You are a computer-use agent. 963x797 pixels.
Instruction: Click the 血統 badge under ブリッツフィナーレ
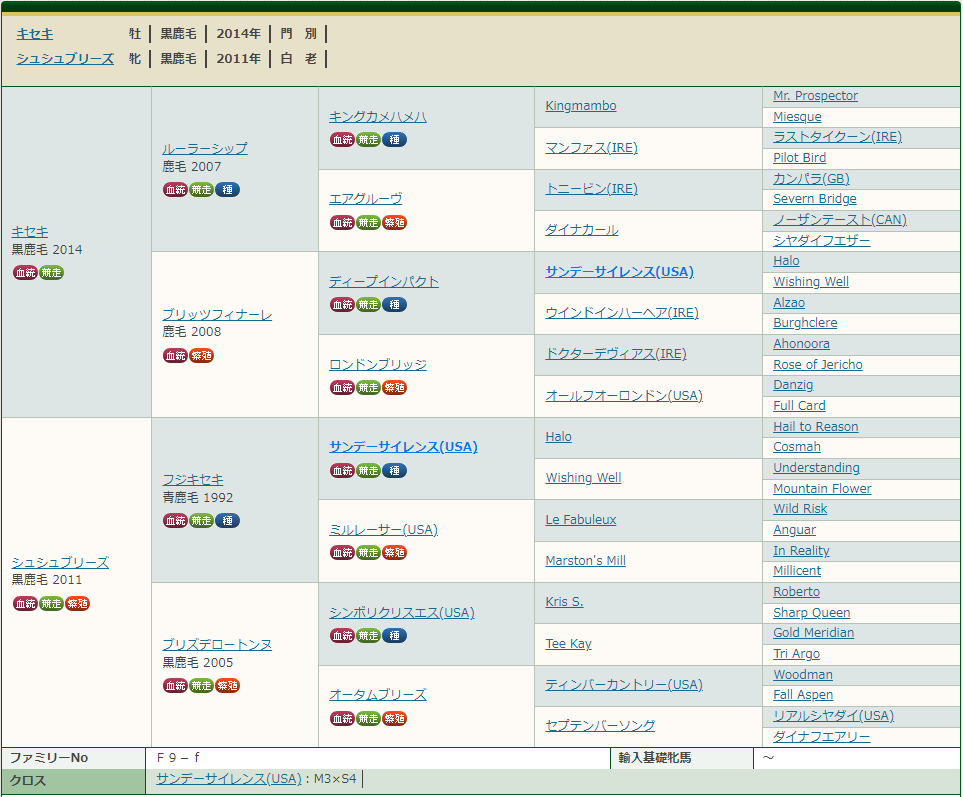coord(175,356)
